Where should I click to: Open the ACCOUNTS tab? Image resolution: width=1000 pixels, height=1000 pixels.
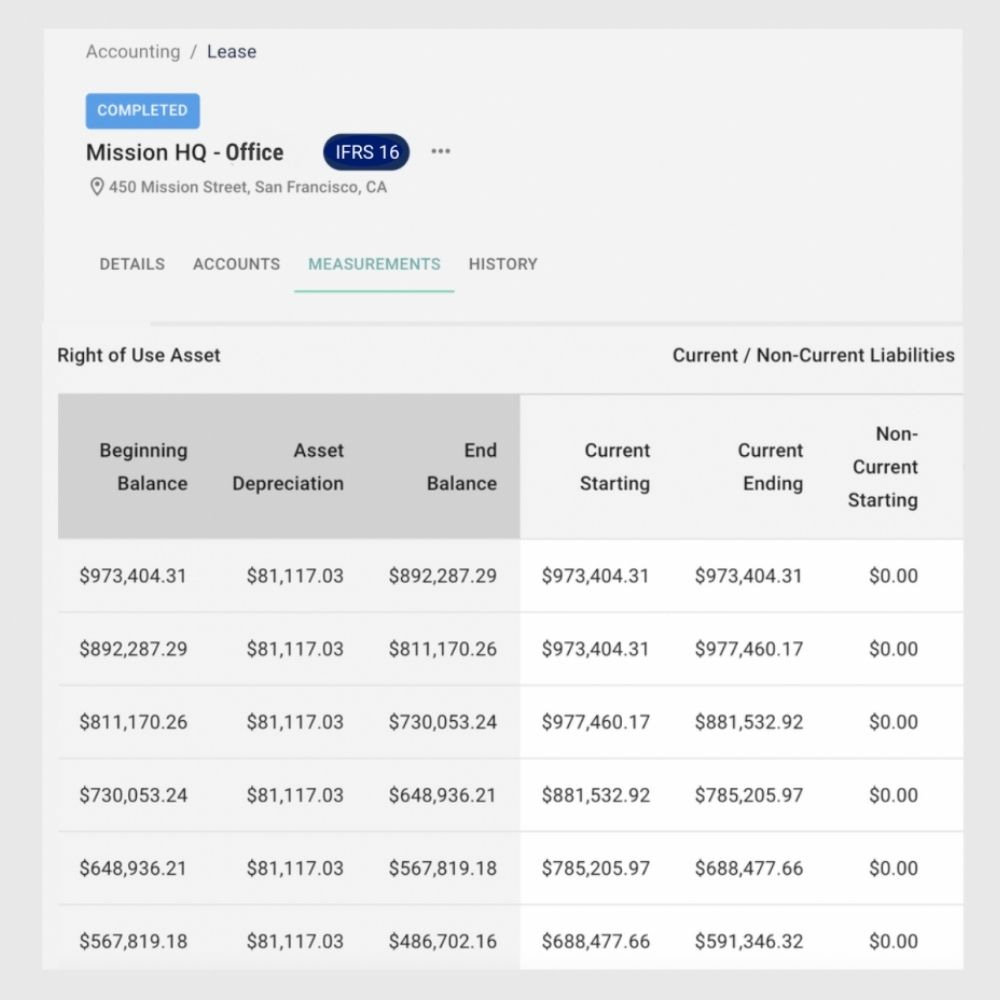[x=236, y=264]
